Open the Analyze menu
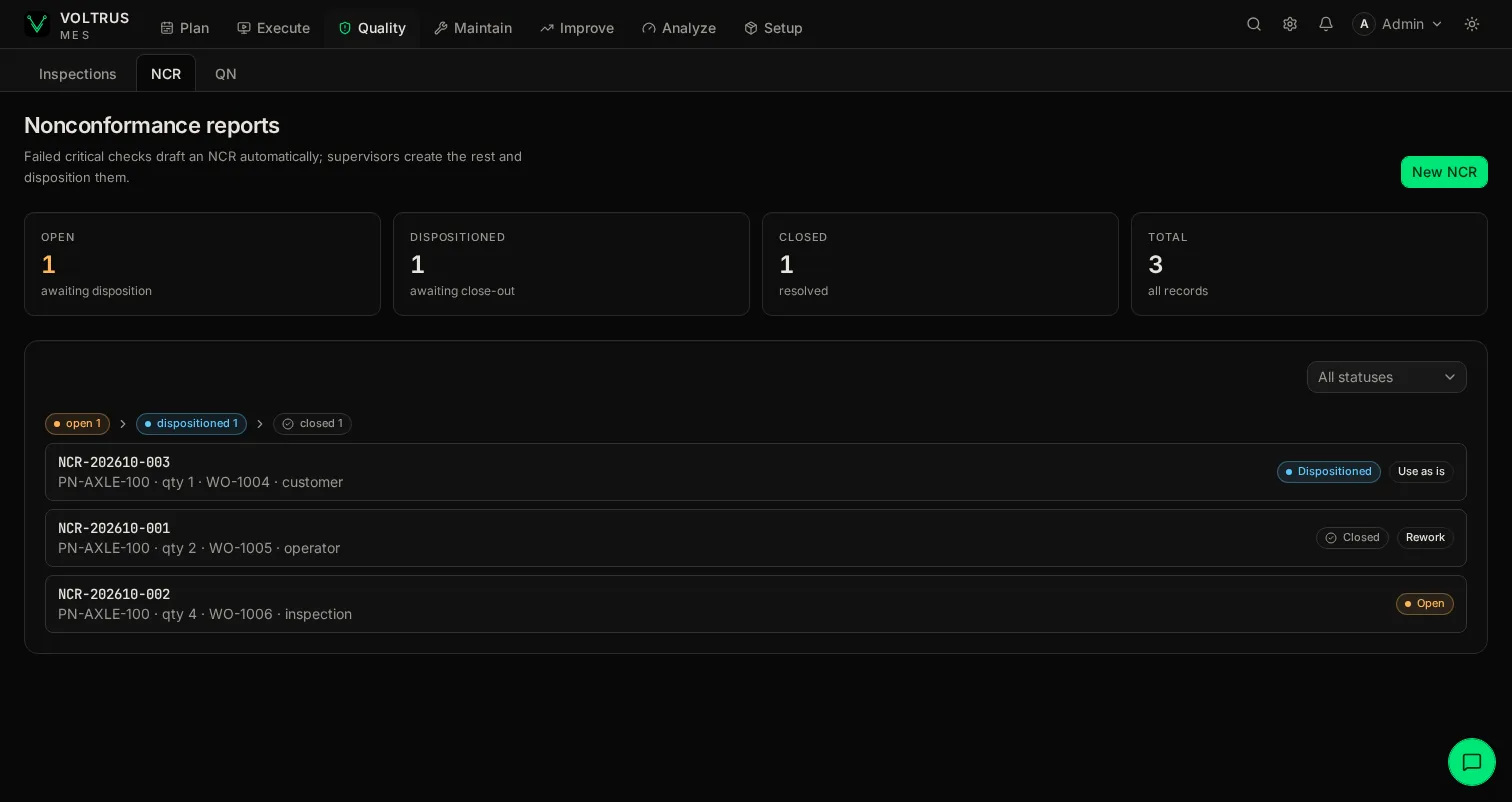Viewport: 1512px width, 802px height. (x=679, y=28)
